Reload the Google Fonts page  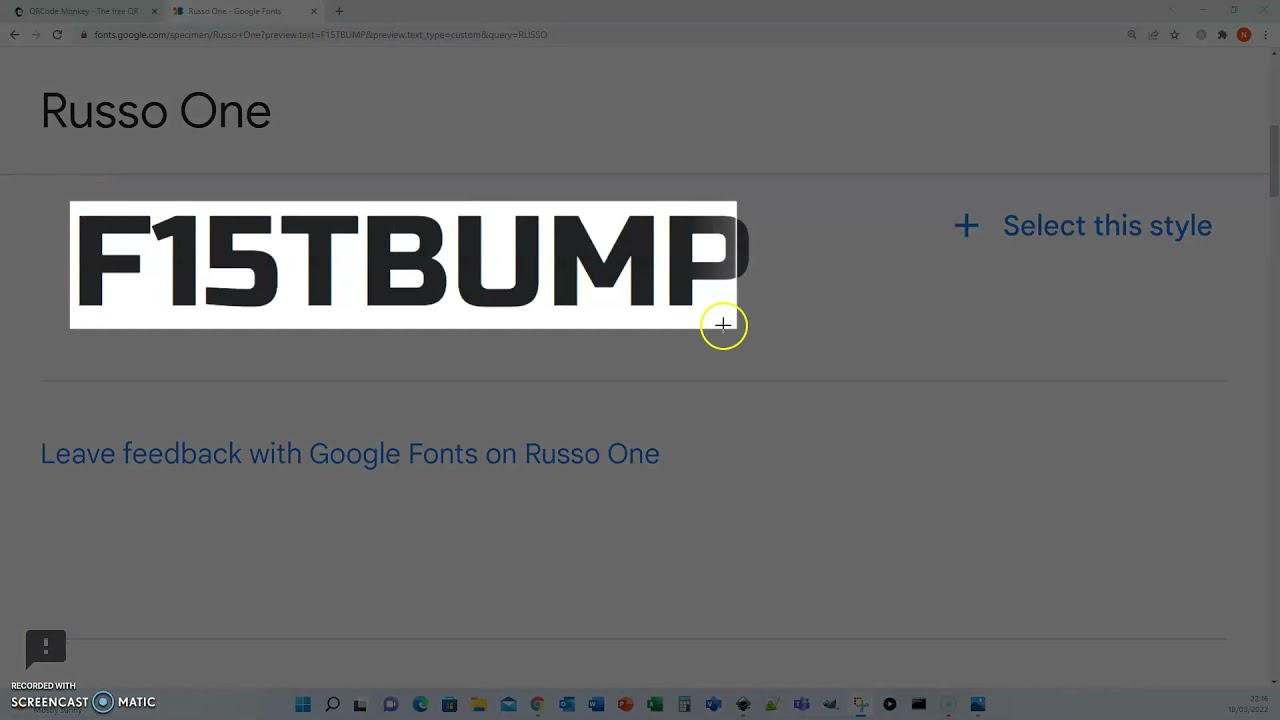tap(57, 35)
